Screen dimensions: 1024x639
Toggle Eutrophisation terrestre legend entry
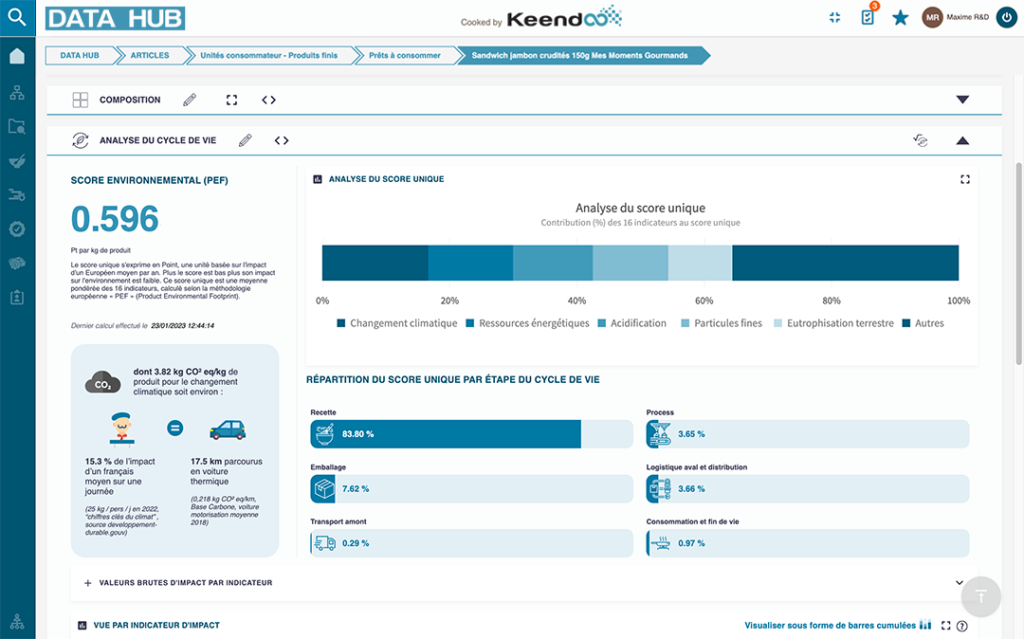pyautogui.click(x=834, y=323)
